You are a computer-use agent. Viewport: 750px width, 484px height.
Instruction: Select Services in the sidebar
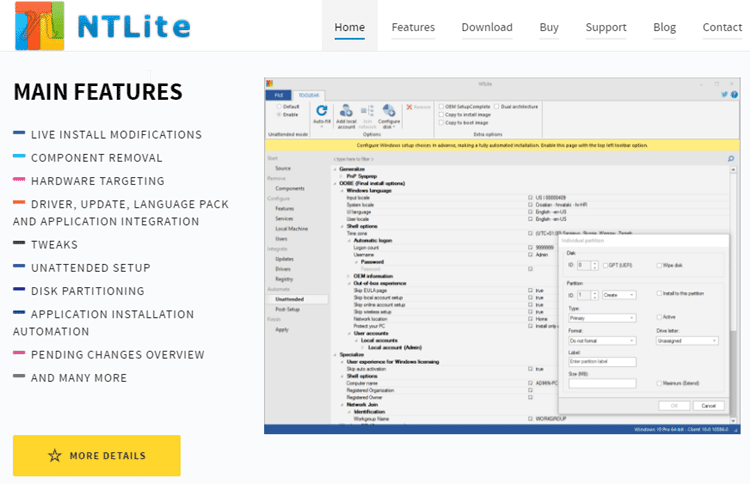tap(284, 219)
